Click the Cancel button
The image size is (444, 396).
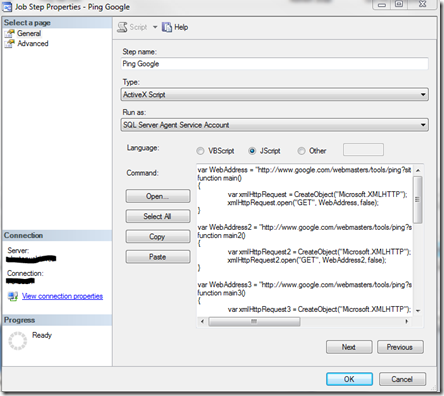click(x=402, y=379)
